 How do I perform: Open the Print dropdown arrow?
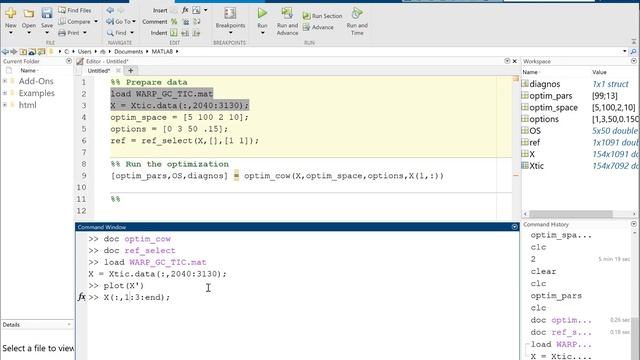[x=85, y=33]
